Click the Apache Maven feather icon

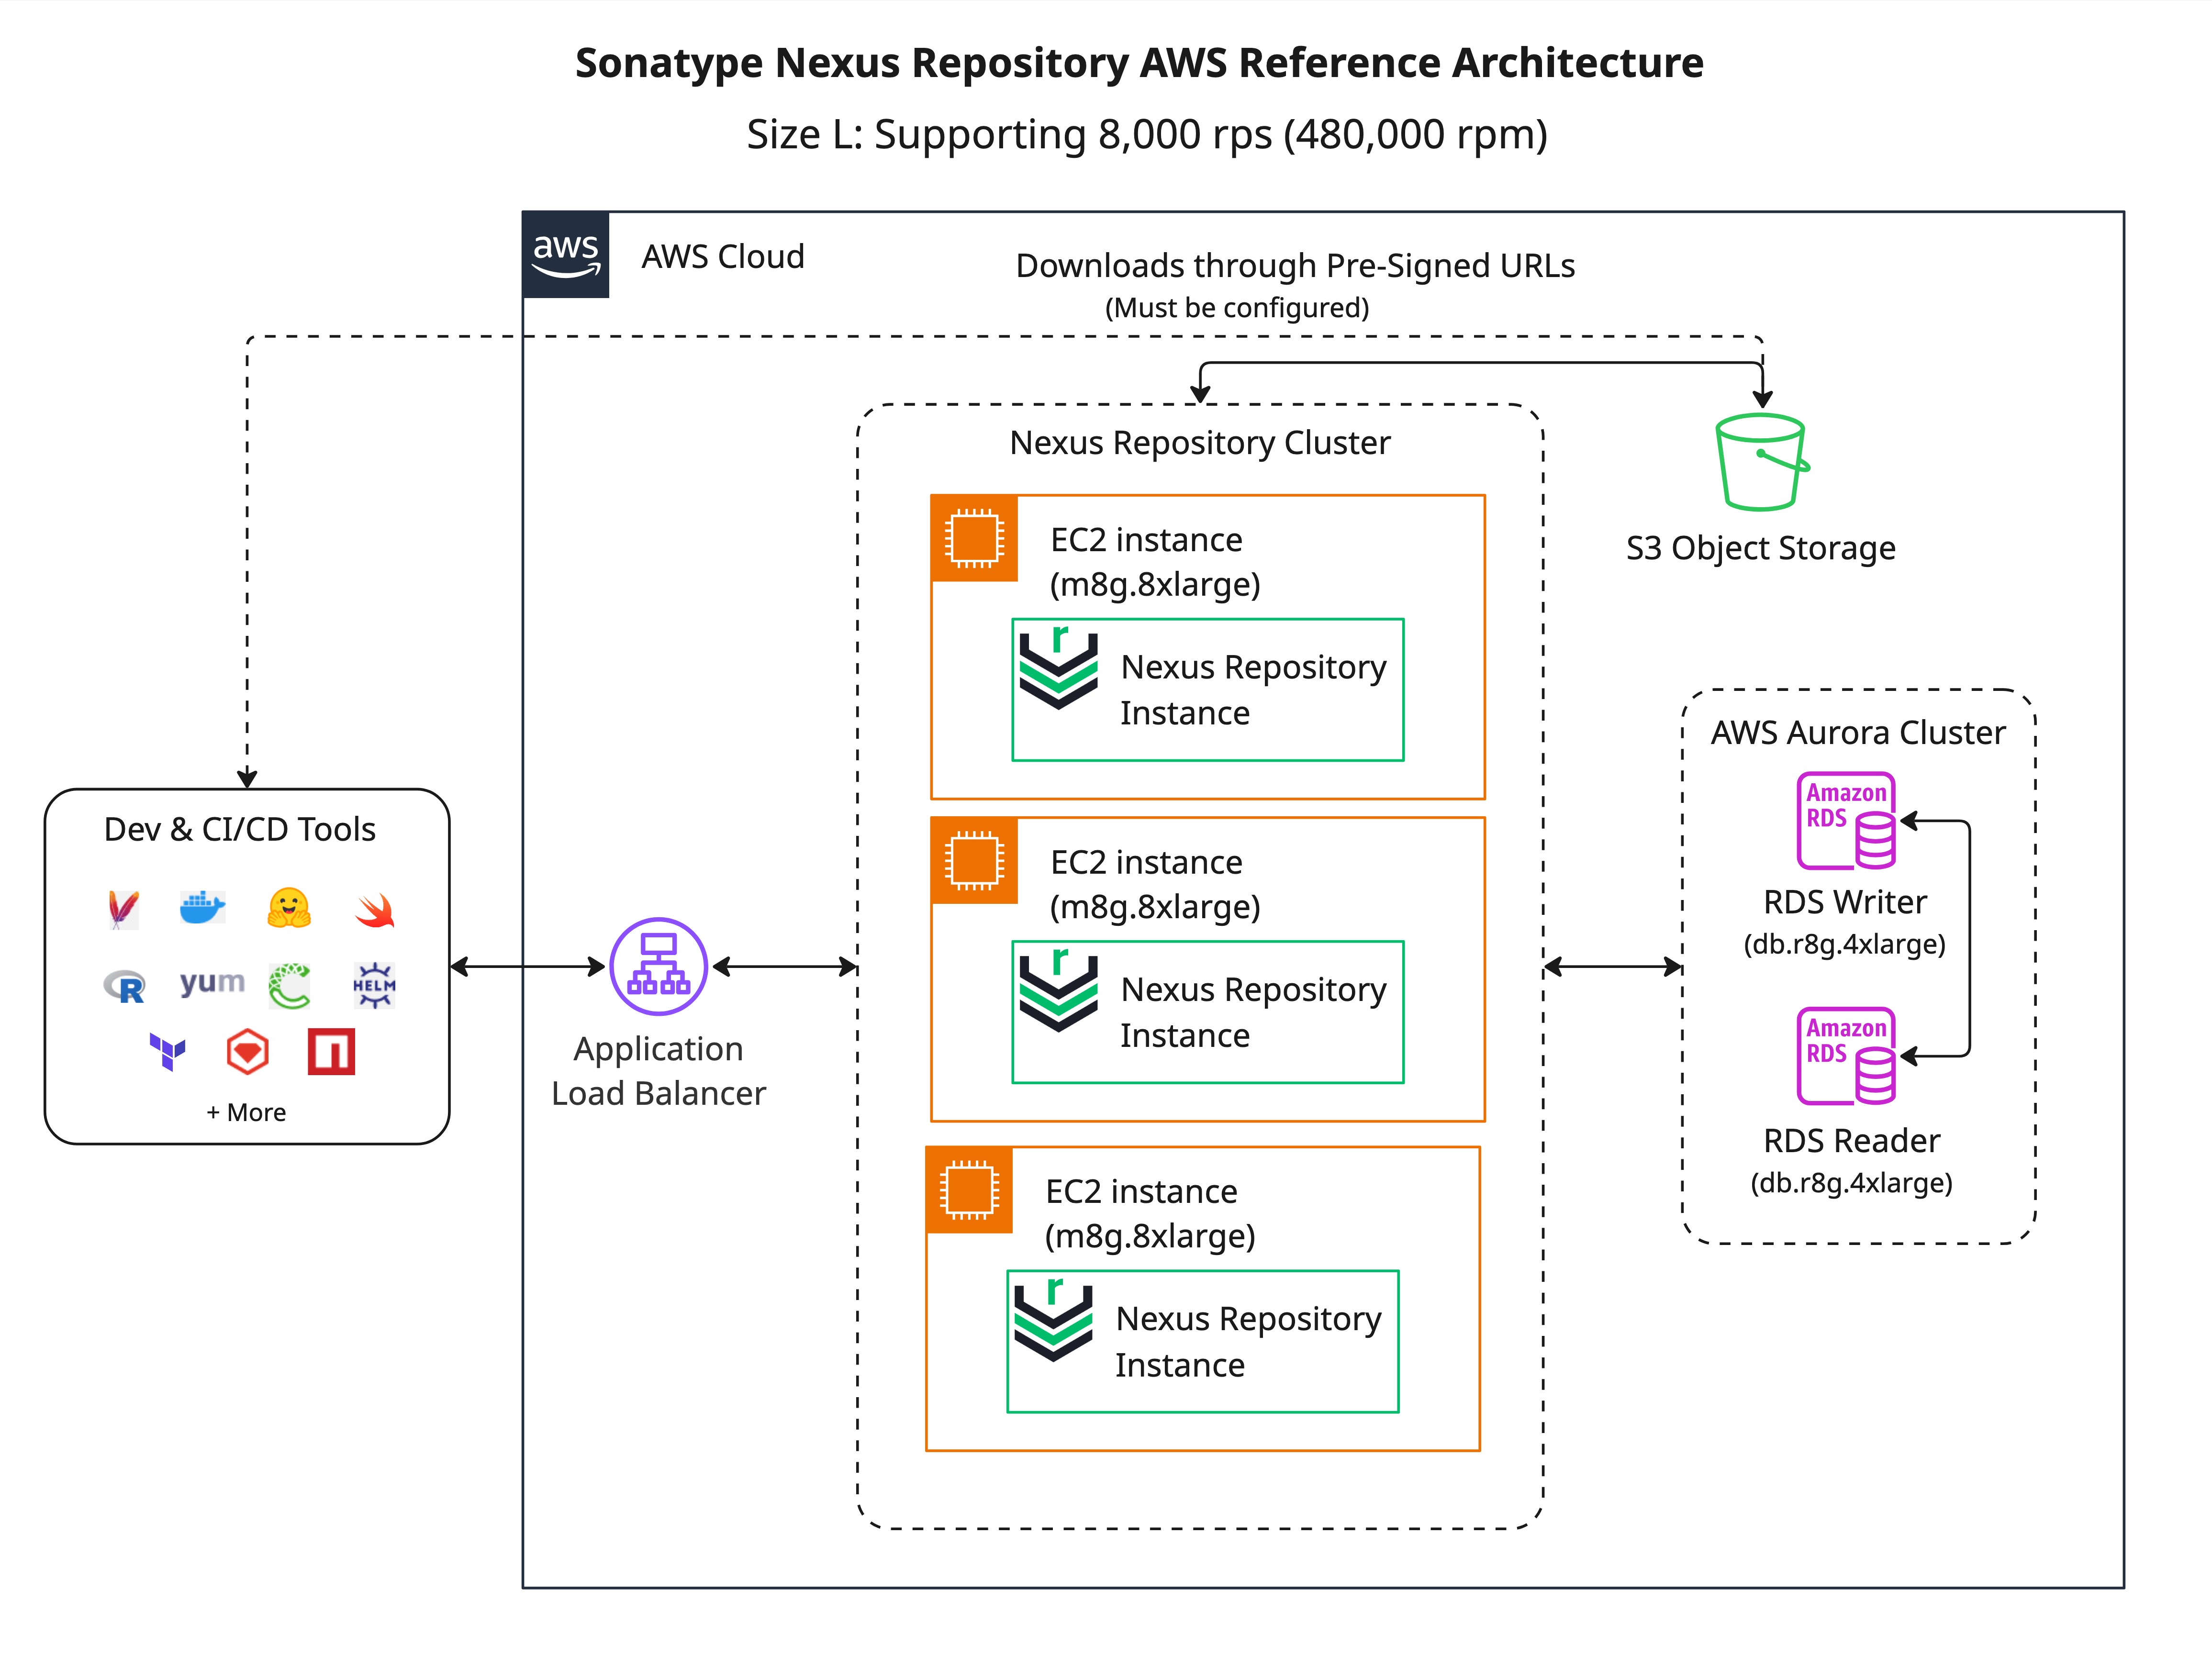(x=123, y=909)
